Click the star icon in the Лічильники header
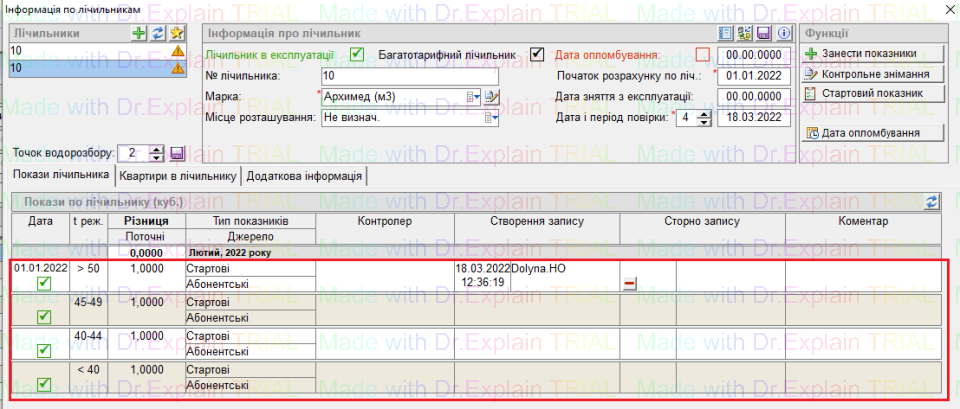 (175, 34)
